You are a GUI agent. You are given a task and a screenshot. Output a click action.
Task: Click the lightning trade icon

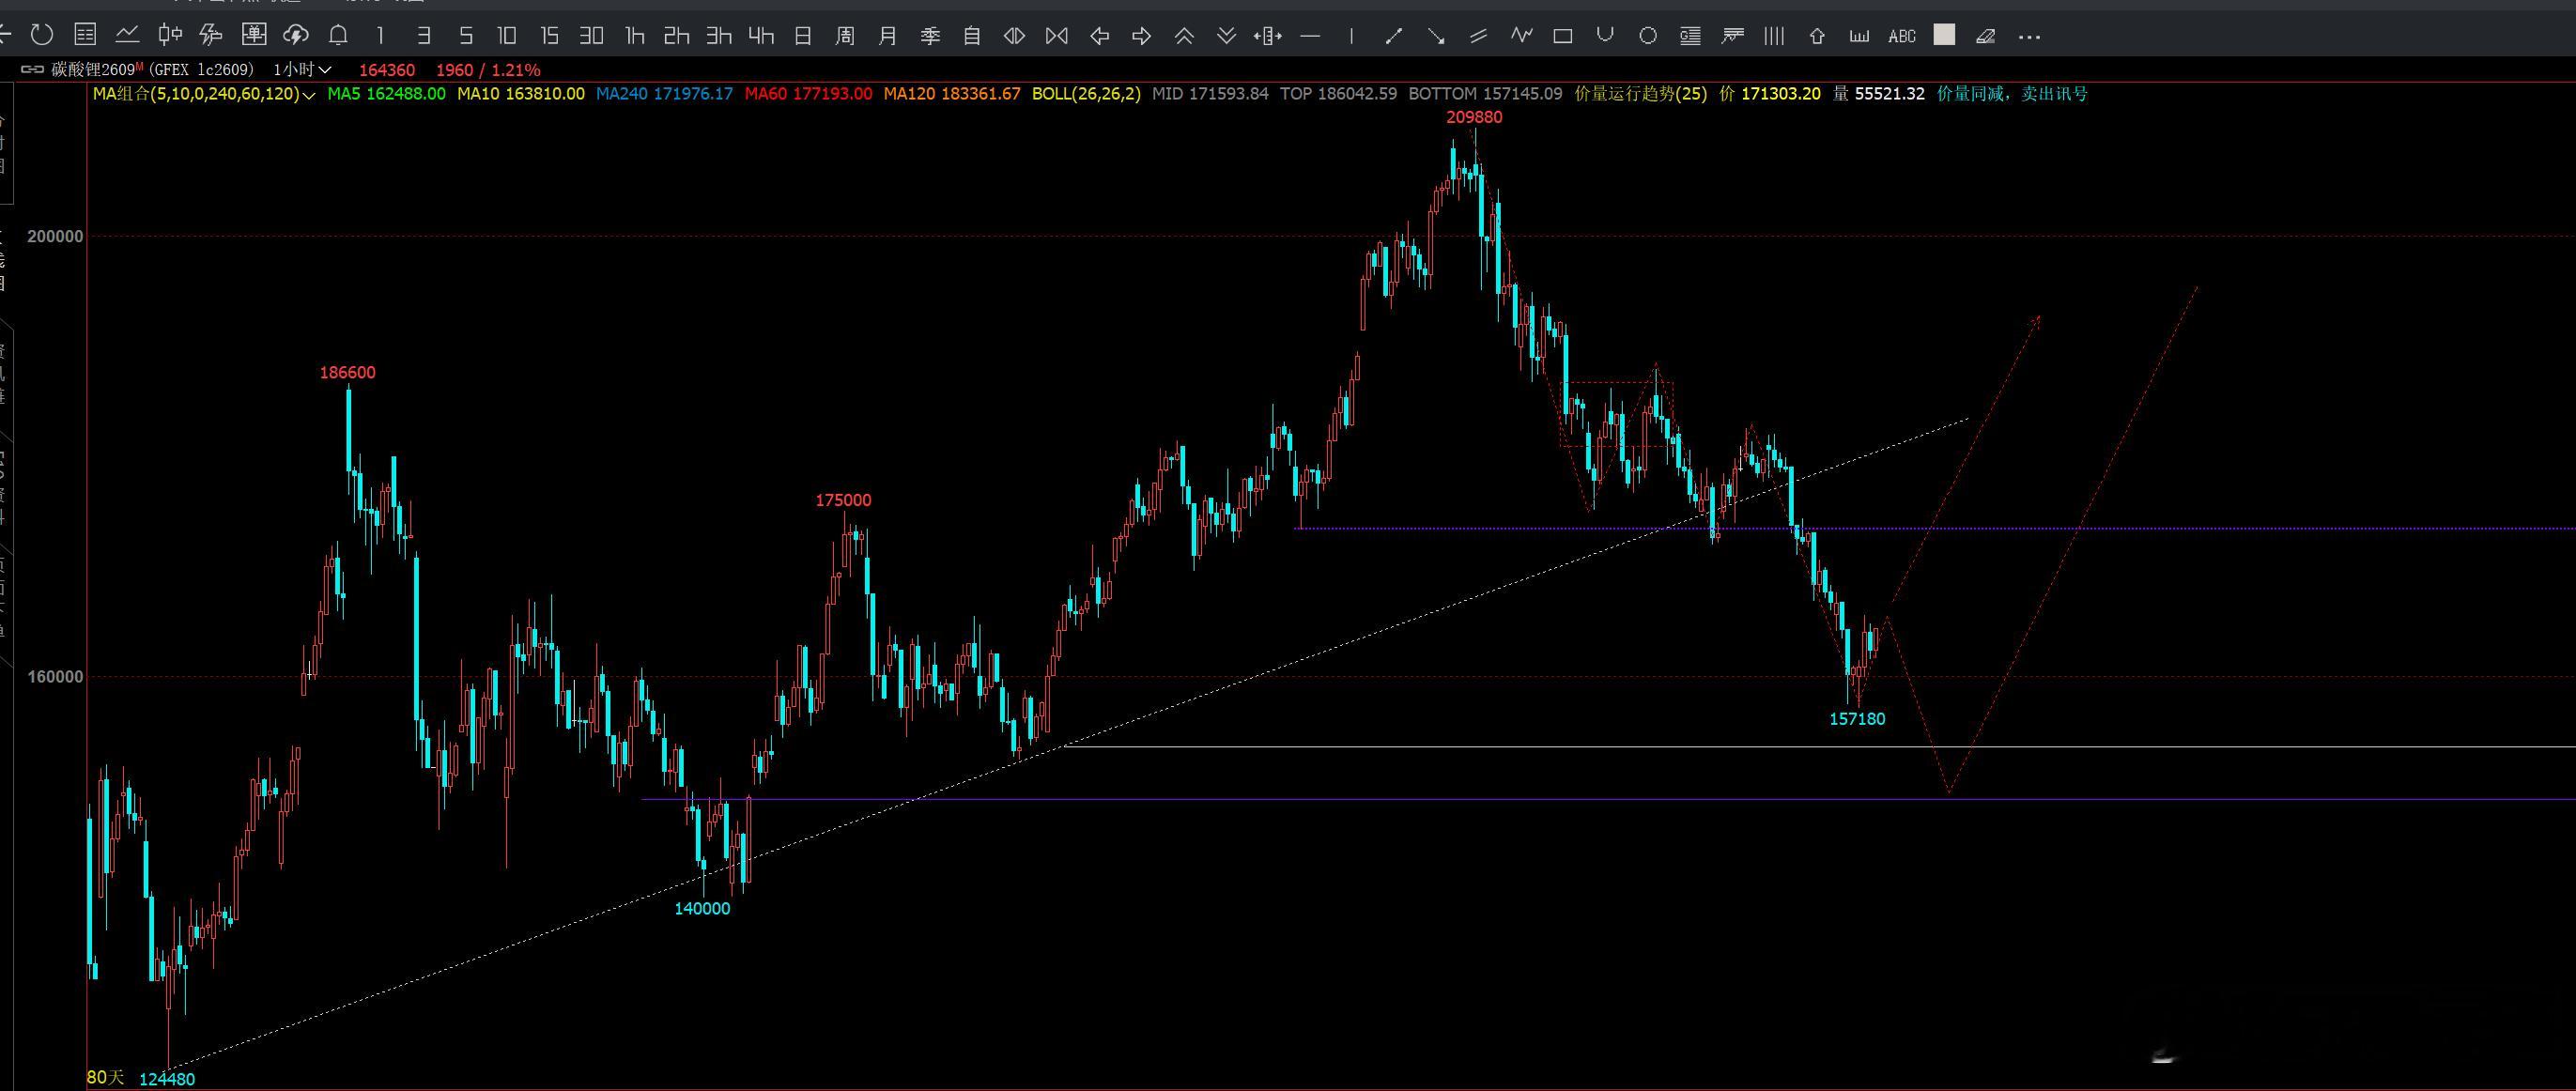tap(211, 36)
